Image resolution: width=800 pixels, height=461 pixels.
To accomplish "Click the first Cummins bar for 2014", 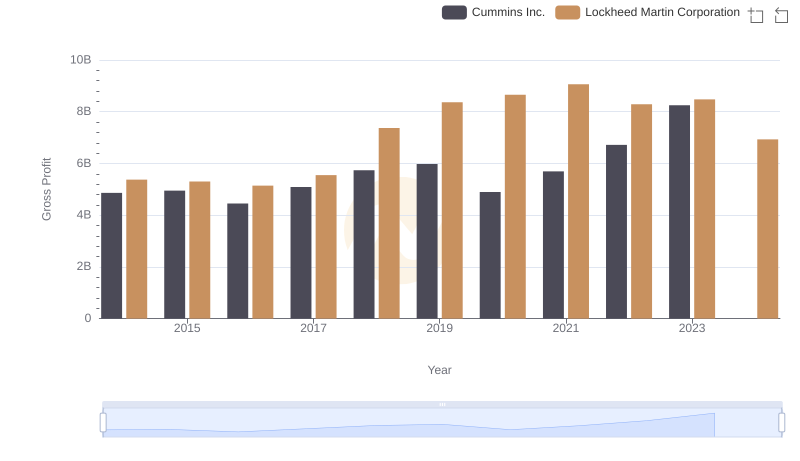I will 111,256.
